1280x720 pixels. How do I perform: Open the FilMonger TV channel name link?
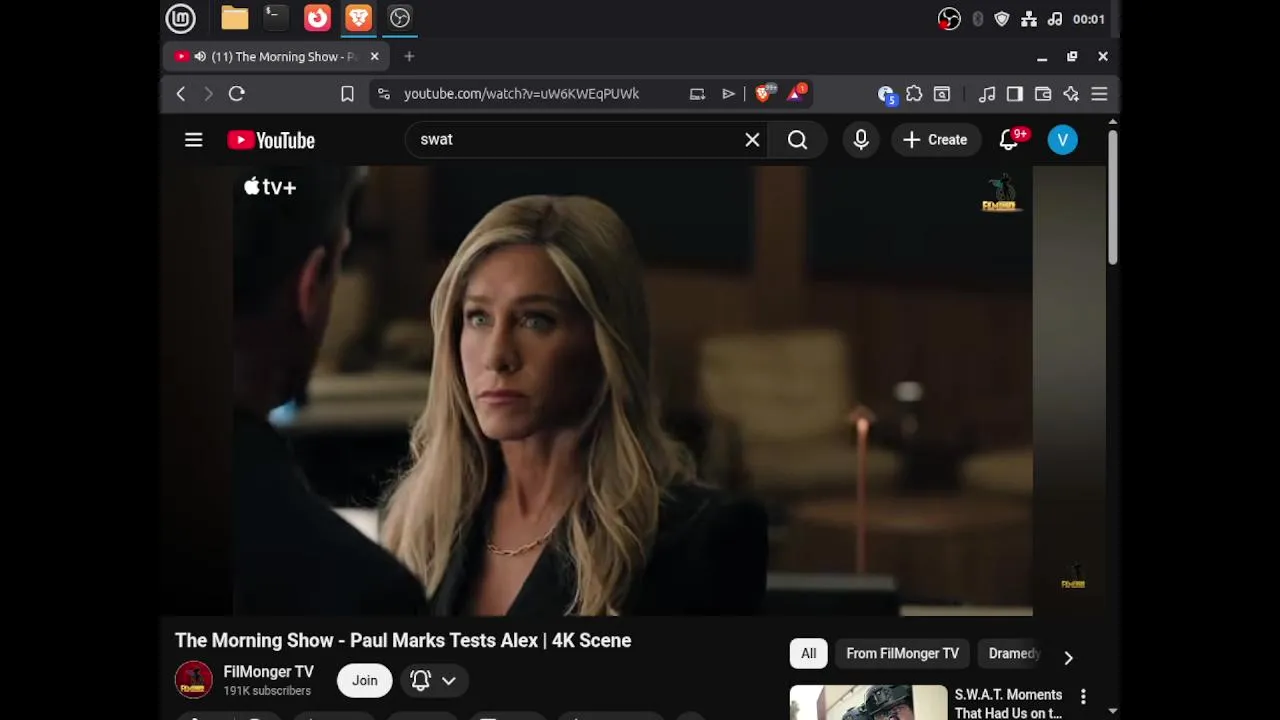(268, 672)
